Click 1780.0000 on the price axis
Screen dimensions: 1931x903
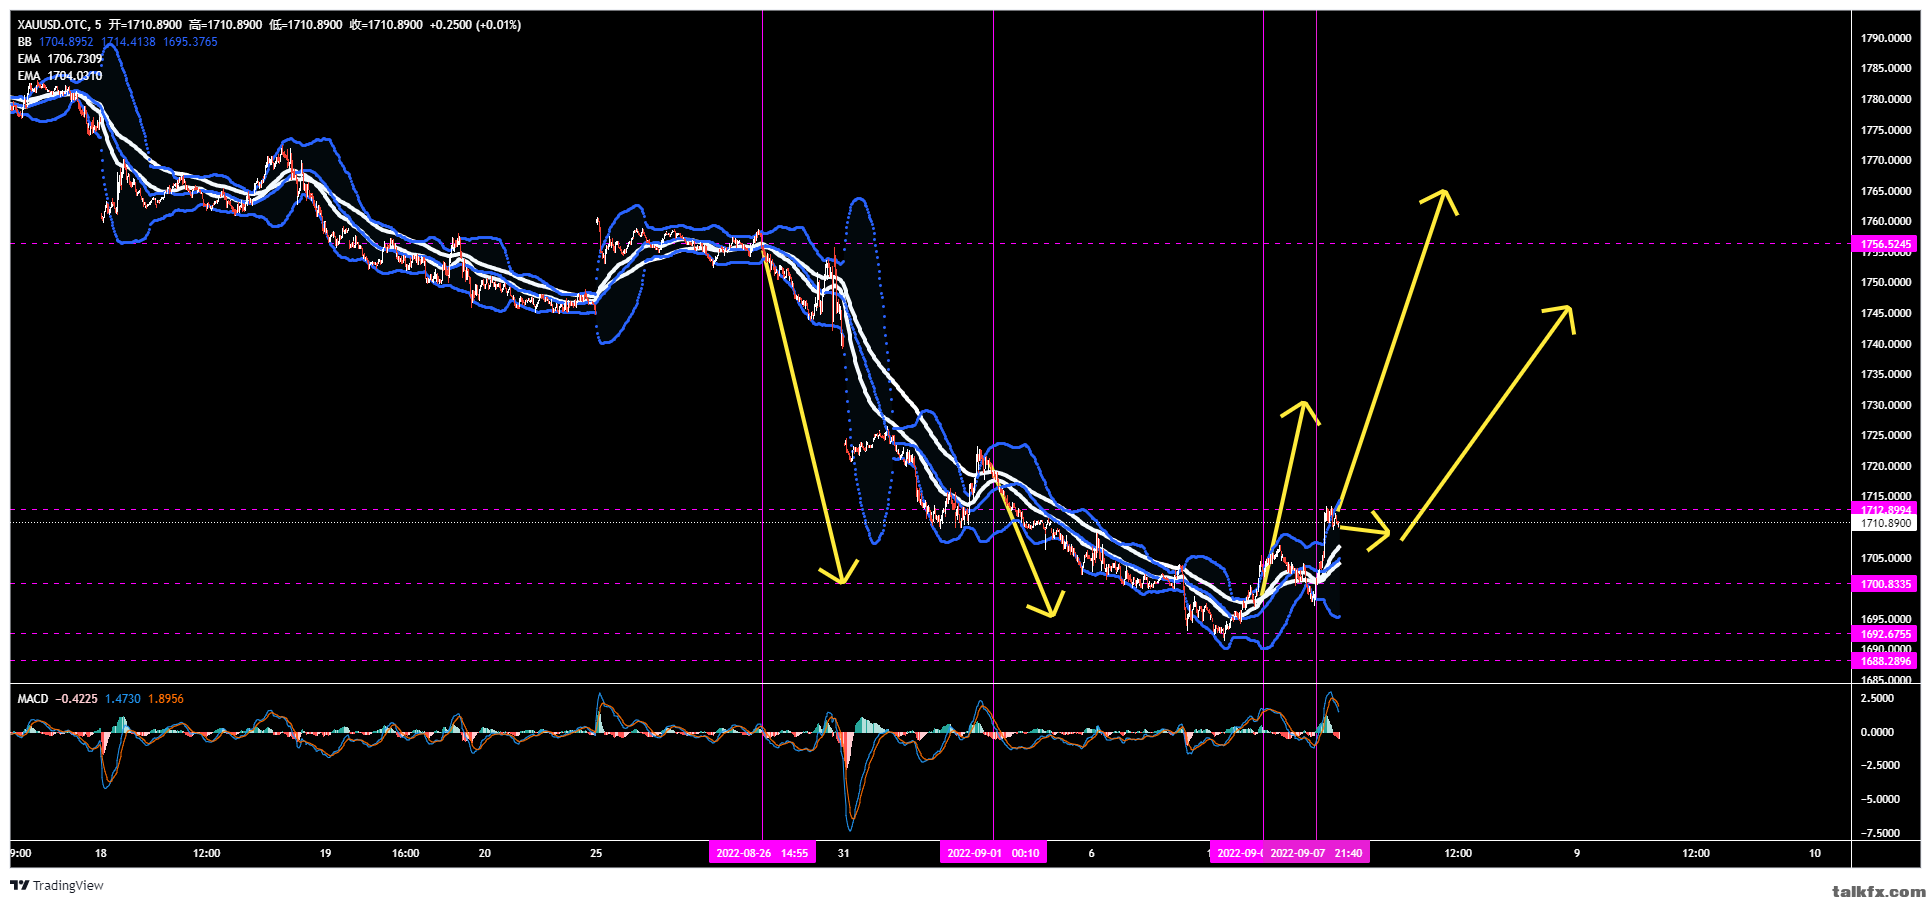coord(1885,99)
